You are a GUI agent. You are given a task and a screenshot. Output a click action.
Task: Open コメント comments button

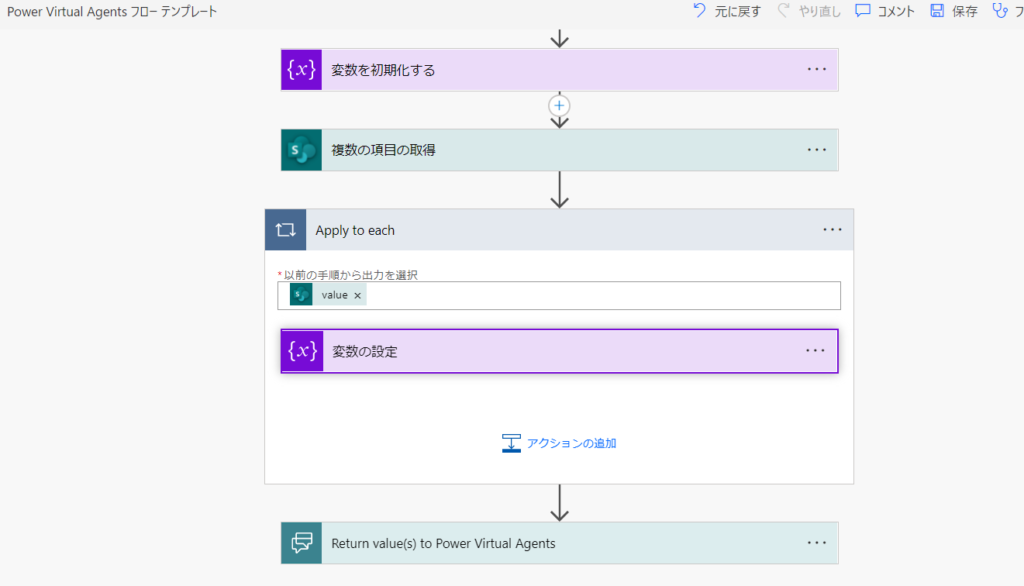coord(885,11)
